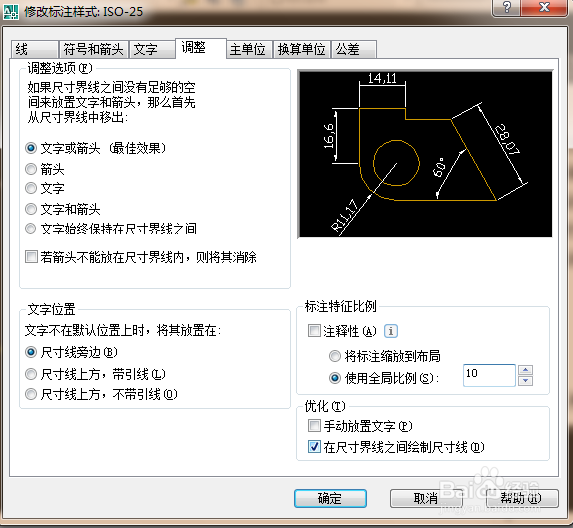Click the global scale value field
The image size is (573, 528).
point(489,375)
